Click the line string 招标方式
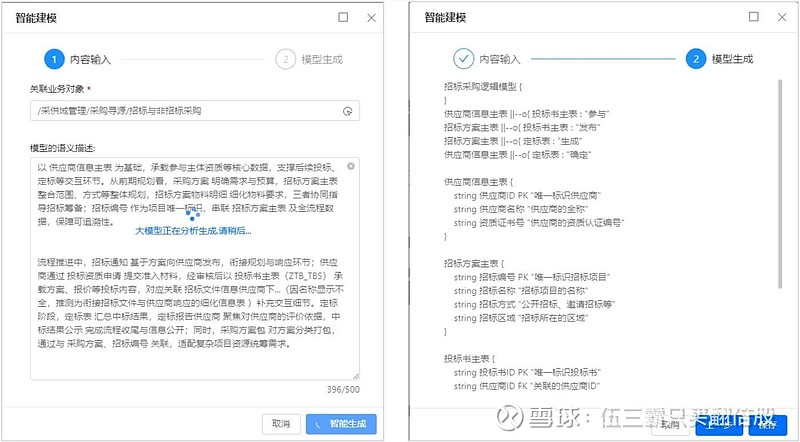 click(535, 304)
